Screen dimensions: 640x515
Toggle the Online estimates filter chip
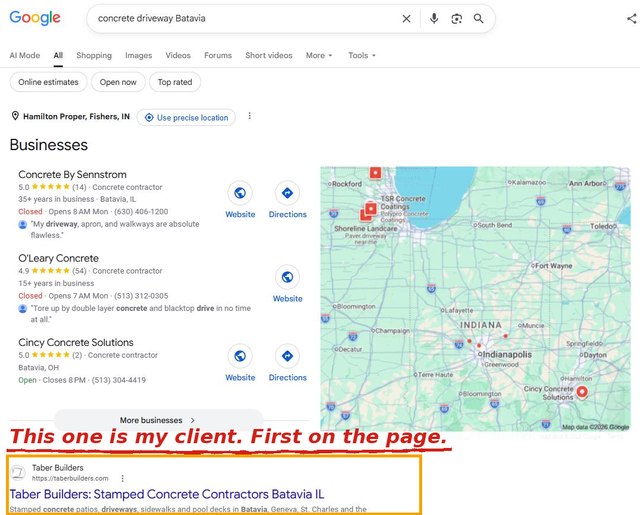pos(48,82)
